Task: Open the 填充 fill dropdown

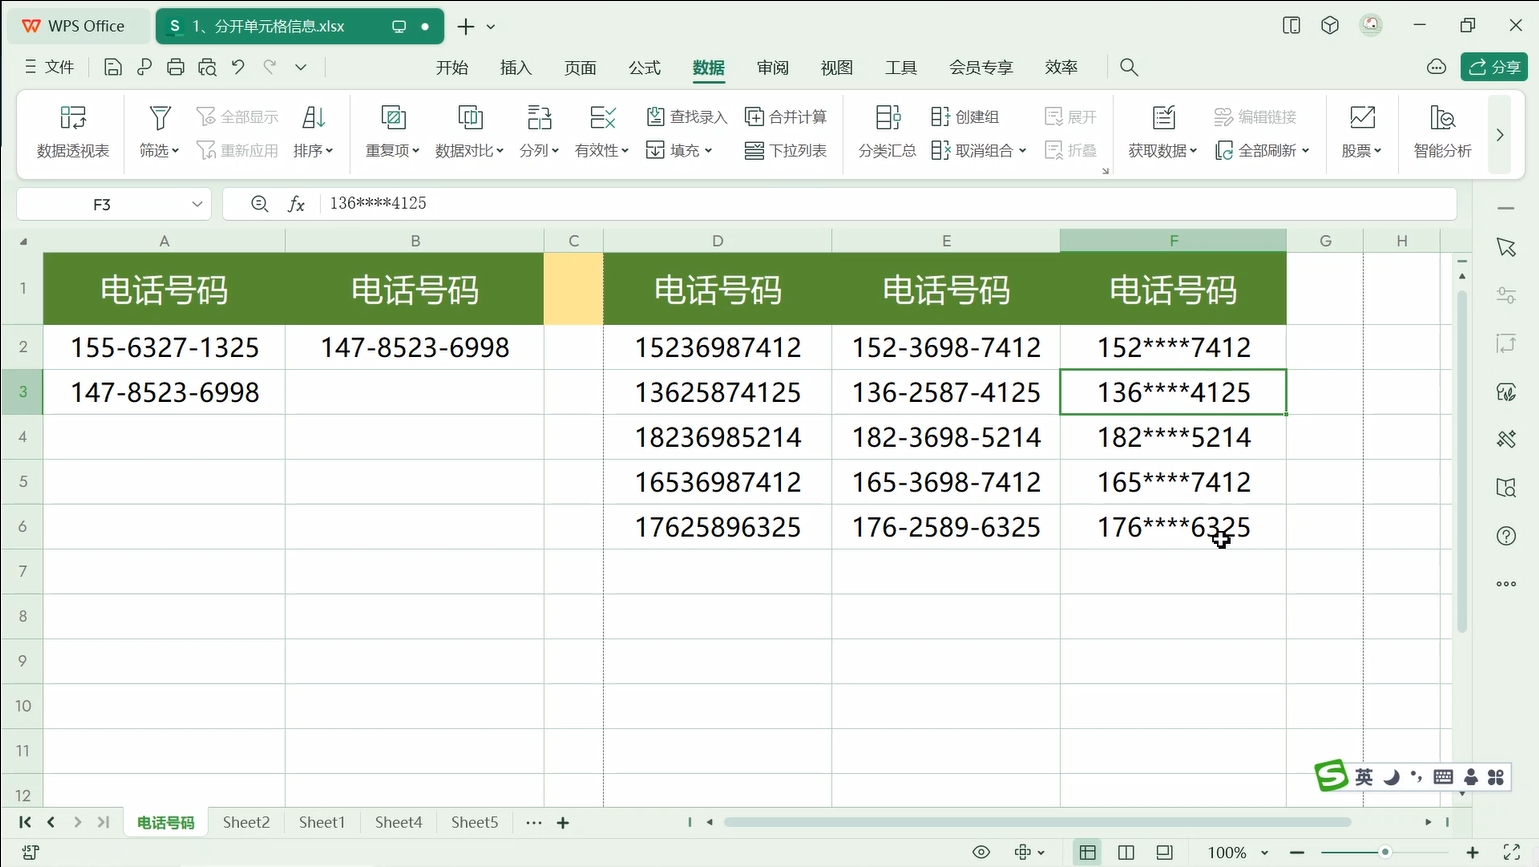Action: coord(679,150)
